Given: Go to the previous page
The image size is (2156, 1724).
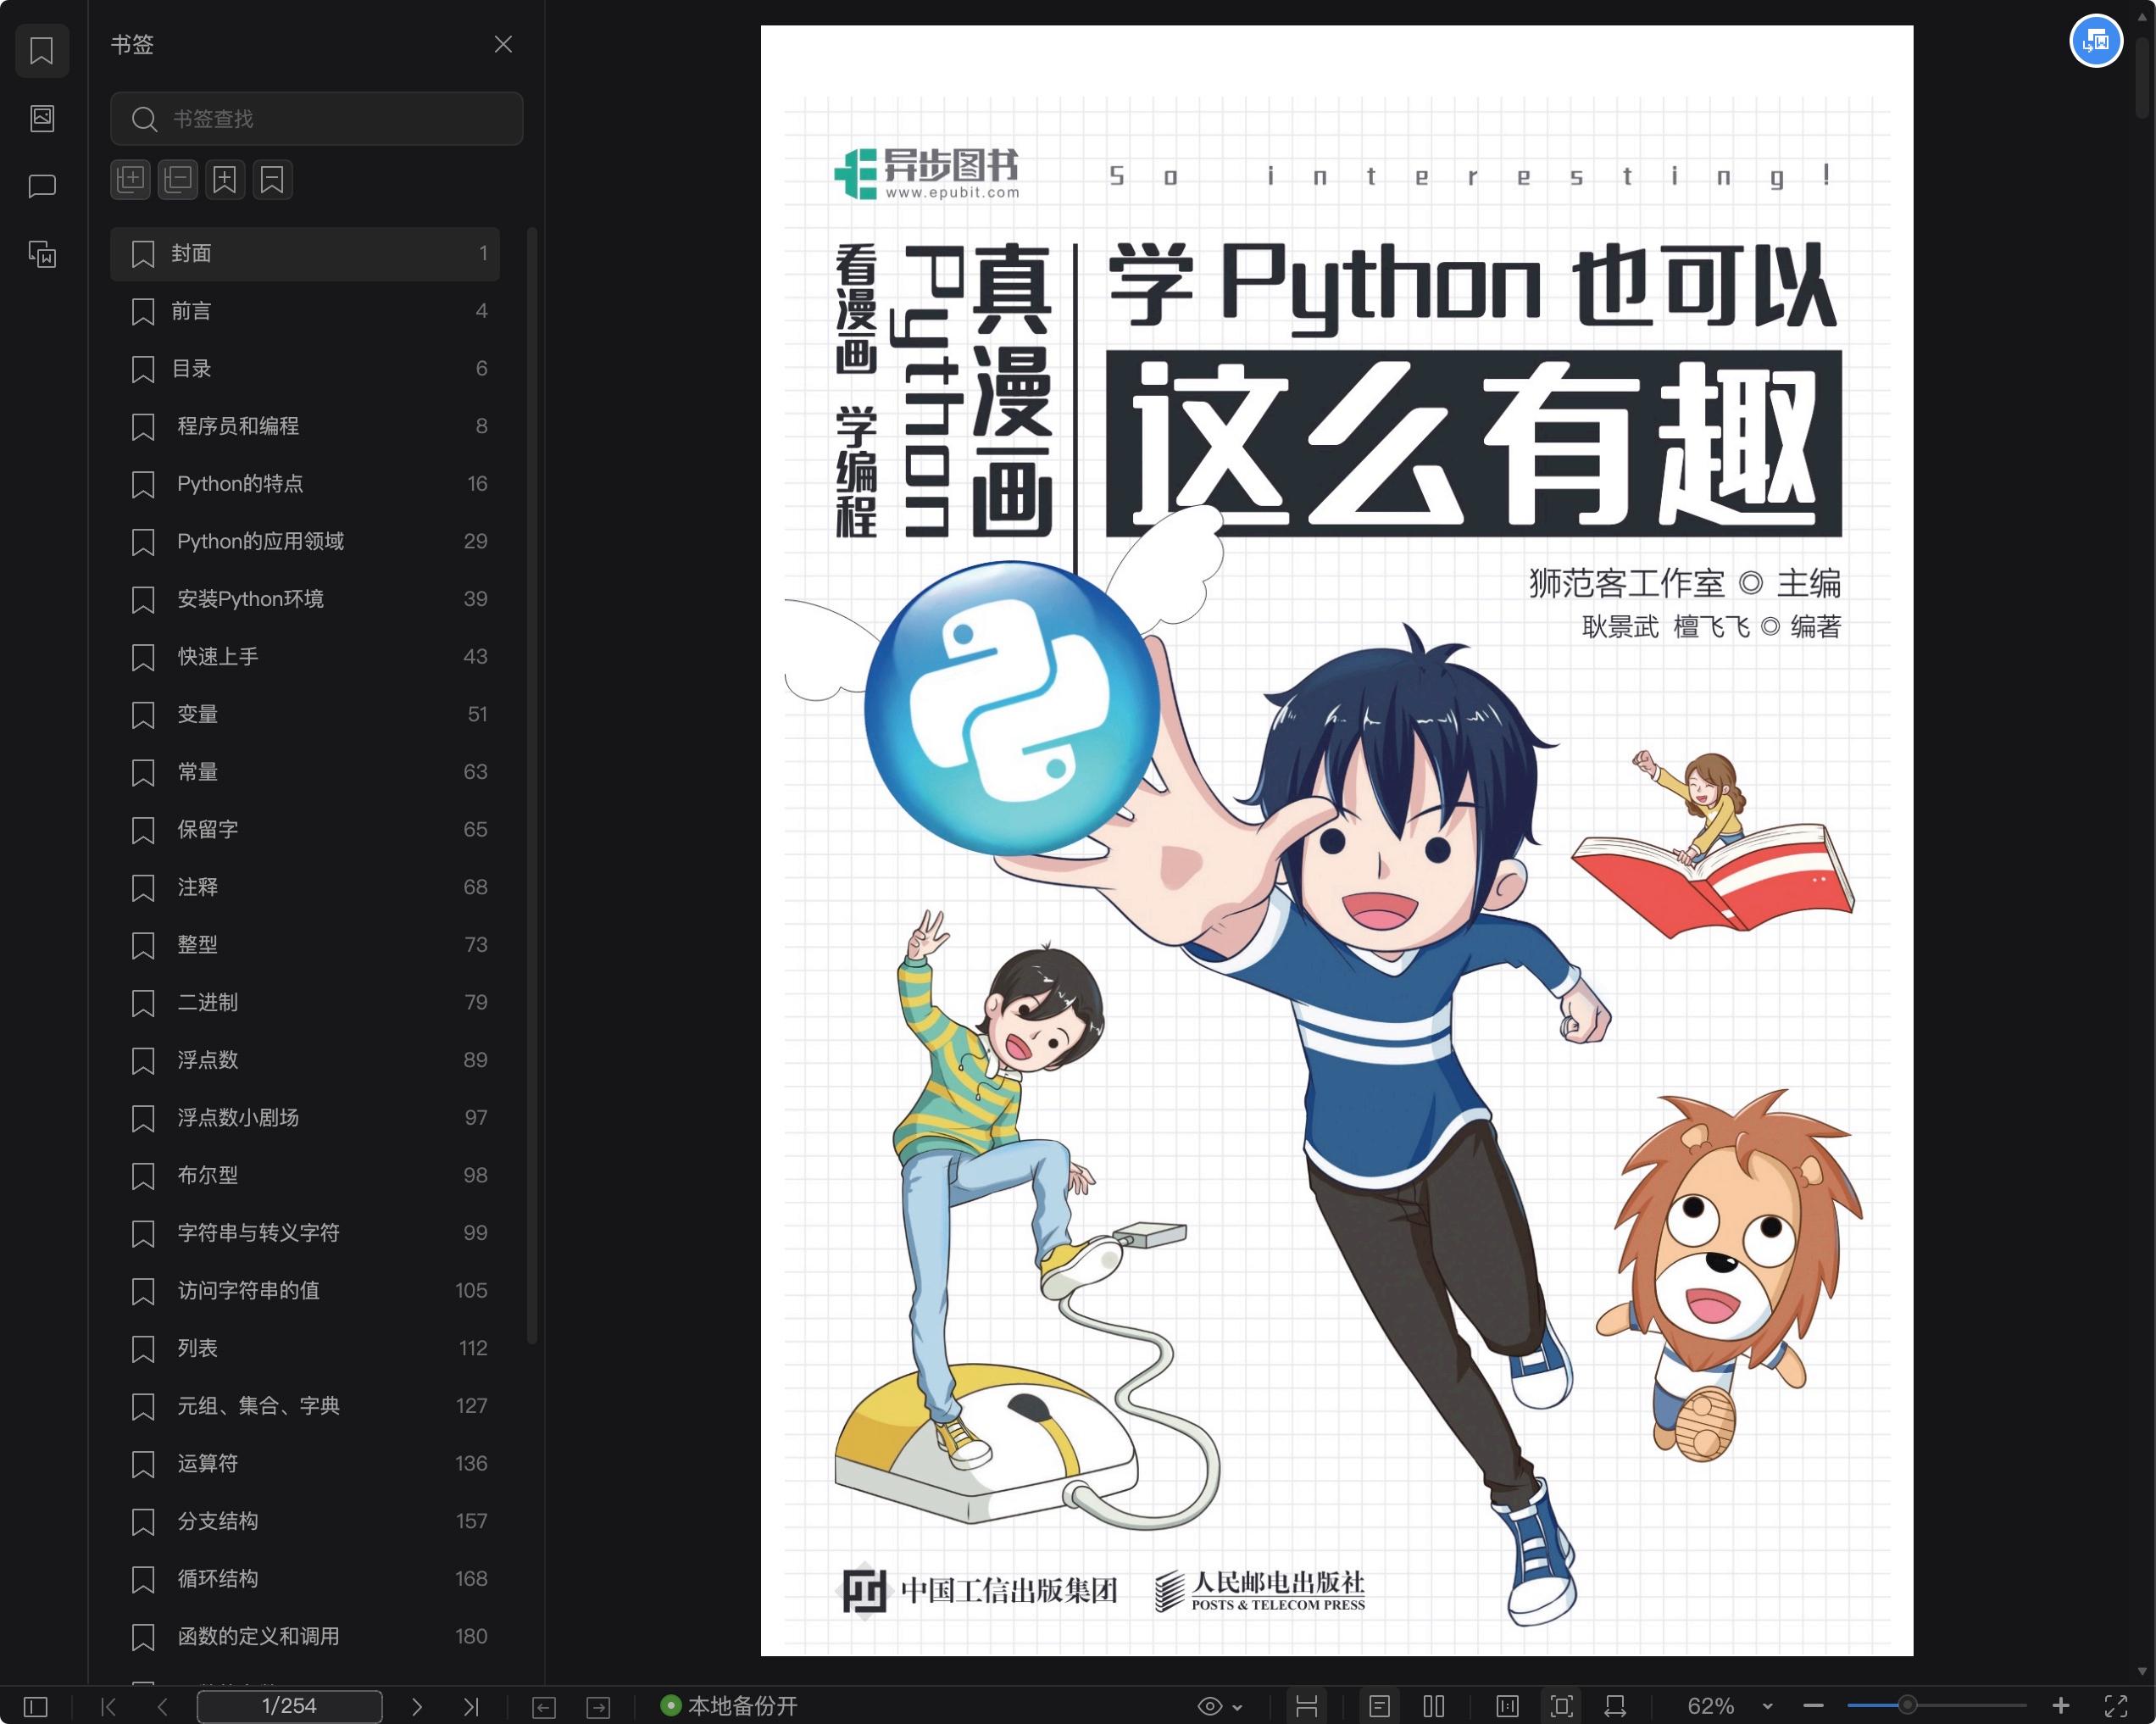Looking at the screenshot, I should (x=163, y=1706).
